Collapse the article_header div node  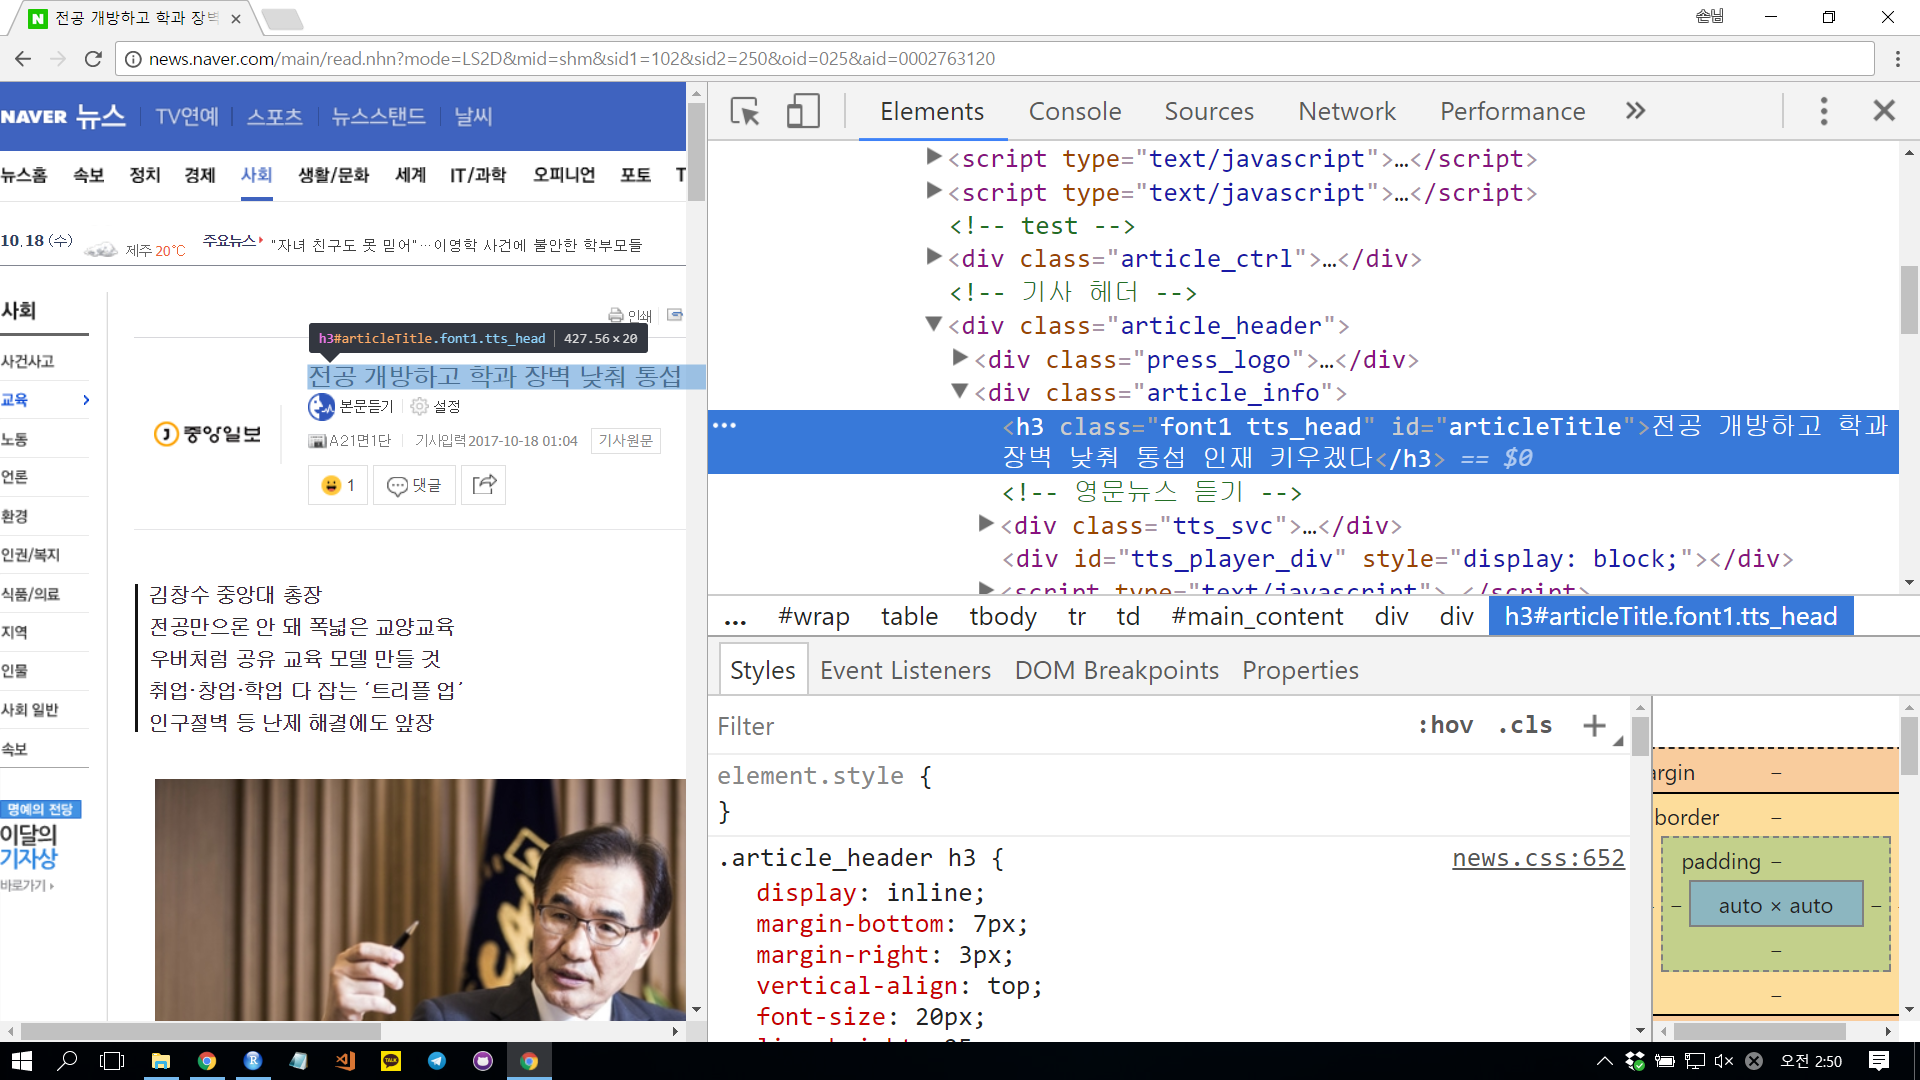(934, 324)
